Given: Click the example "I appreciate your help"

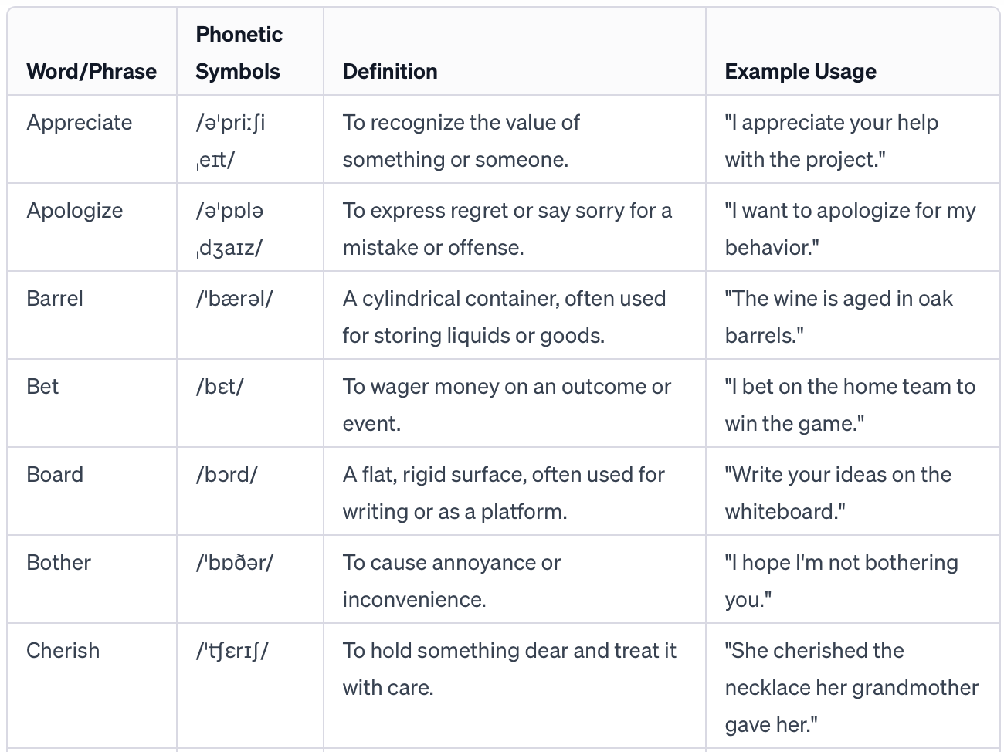Looking at the screenshot, I should click(x=831, y=141).
